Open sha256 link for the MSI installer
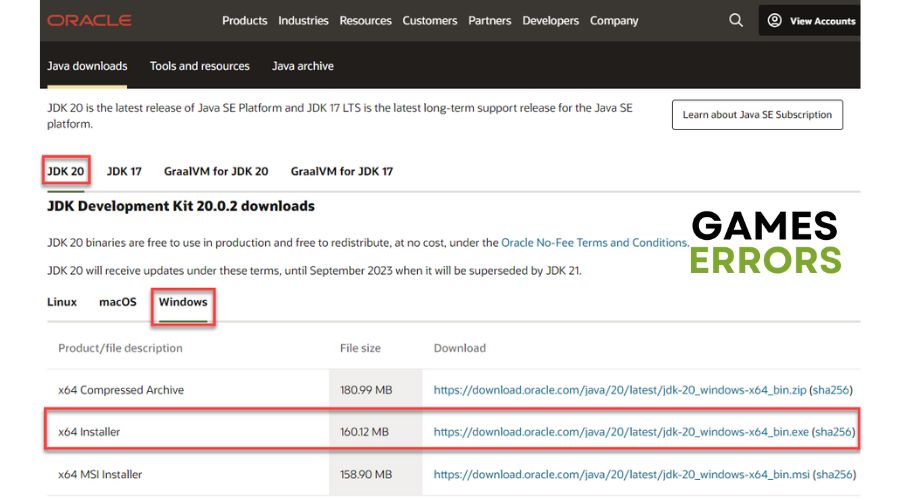Screen dimensions: 900x500 [834, 474]
